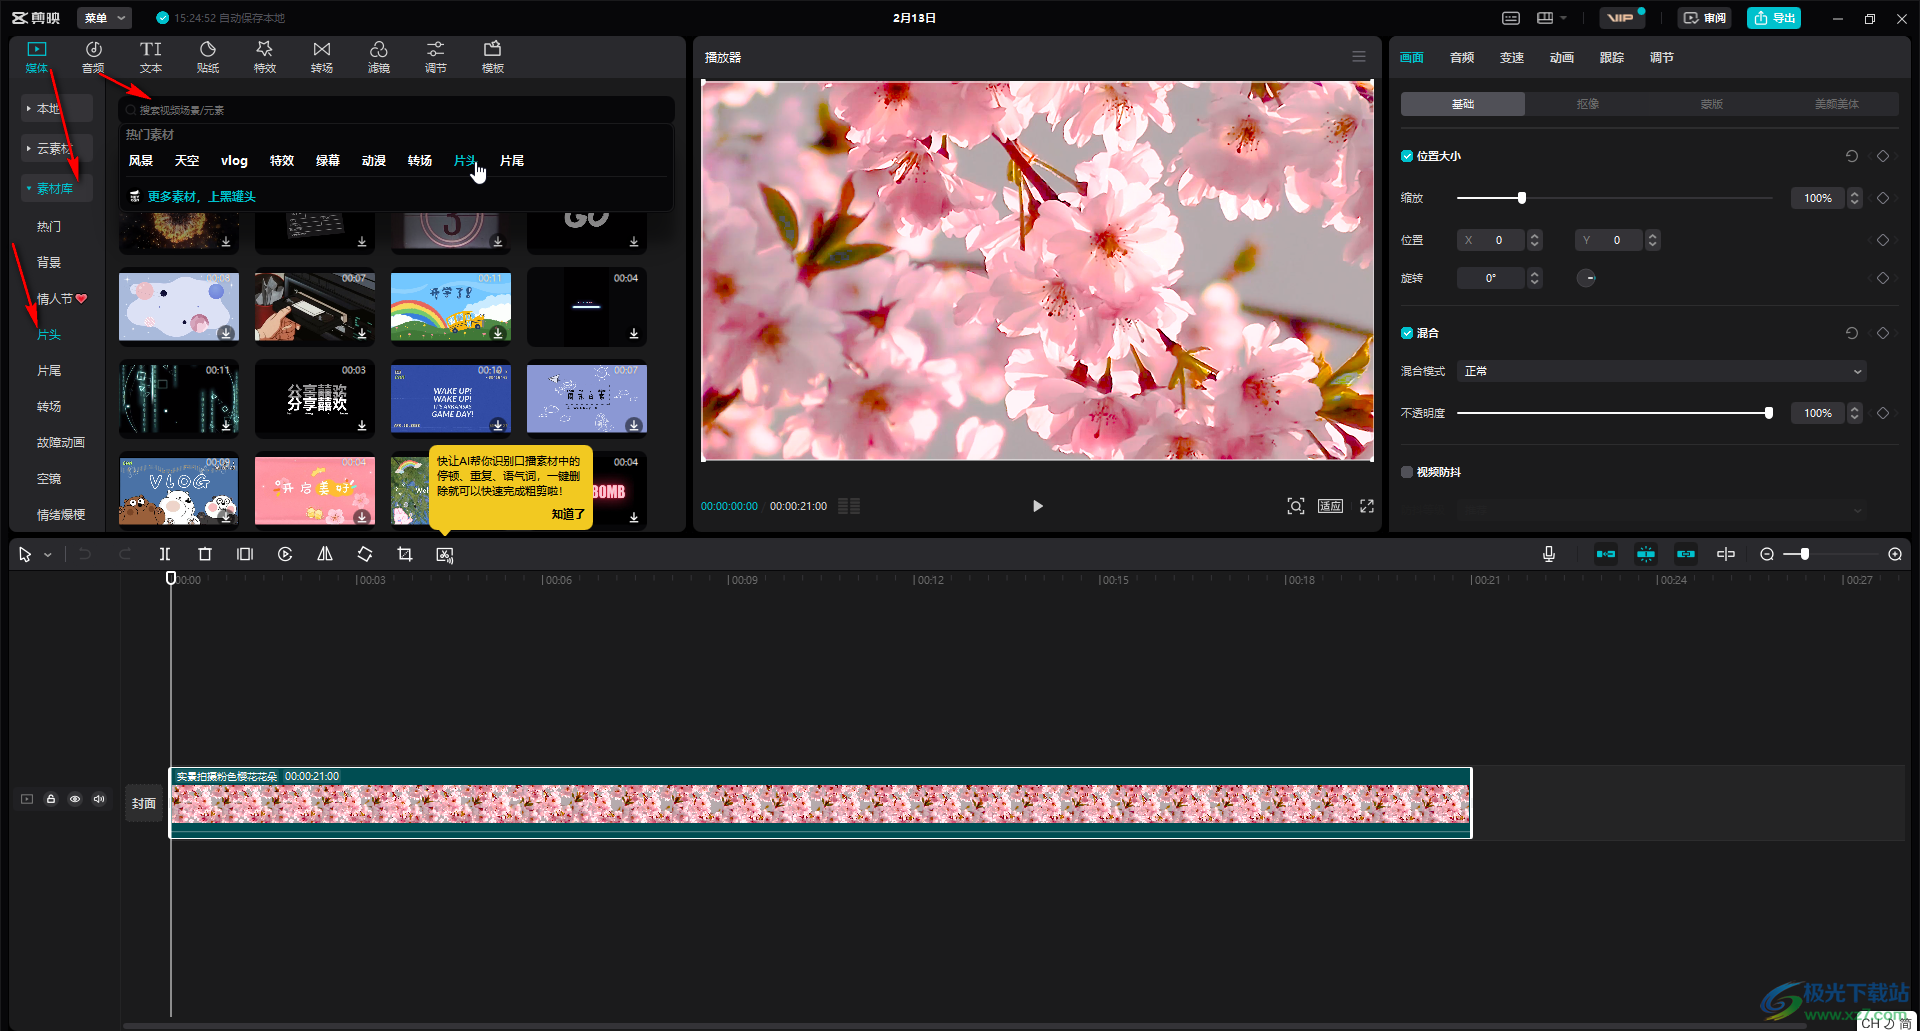Open the 转场 transitions top tab
The width and height of the screenshot is (1920, 1031).
[322, 57]
